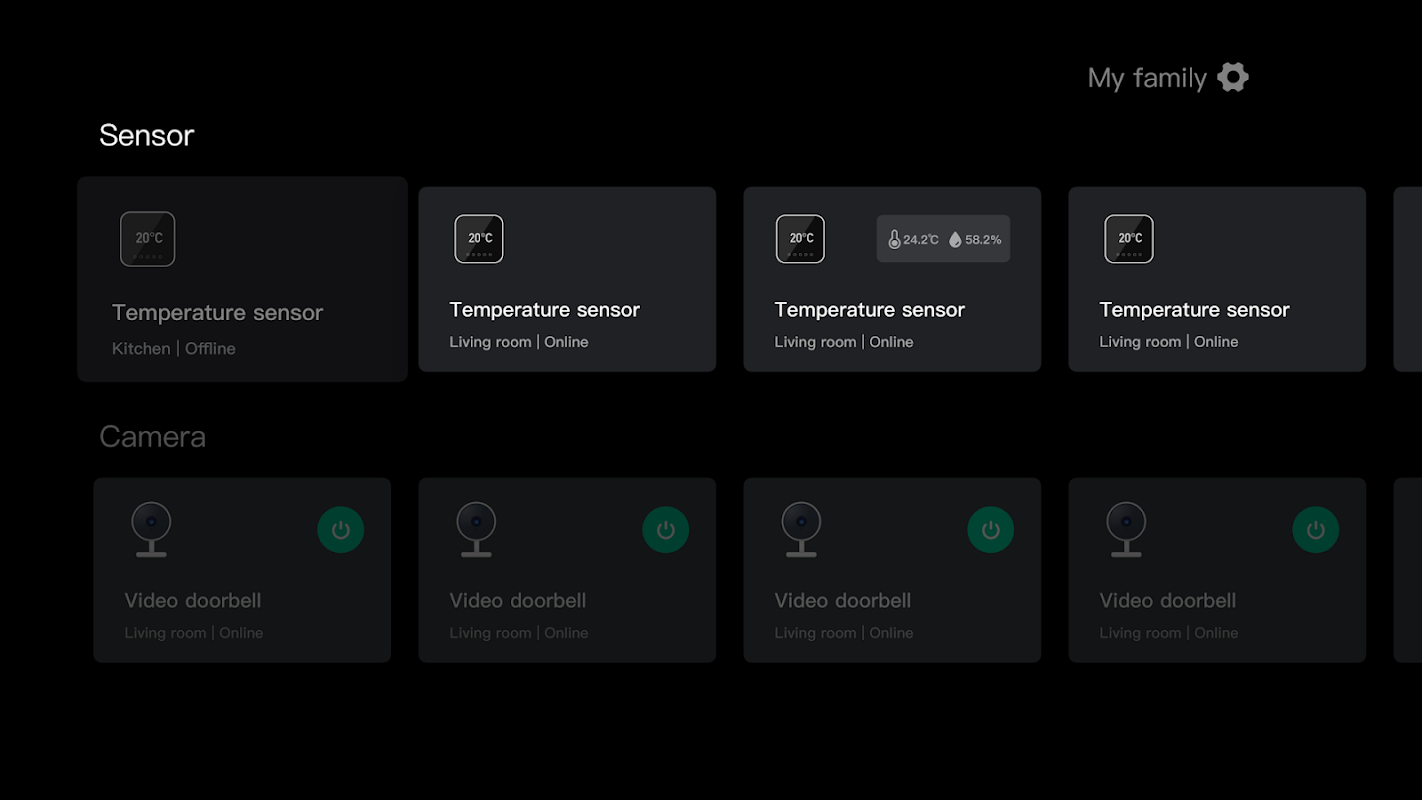Click the camera icon in first Video doorbell card
Image resolution: width=1422 pixels, height=800 pixels.
(x=151, y=530)
